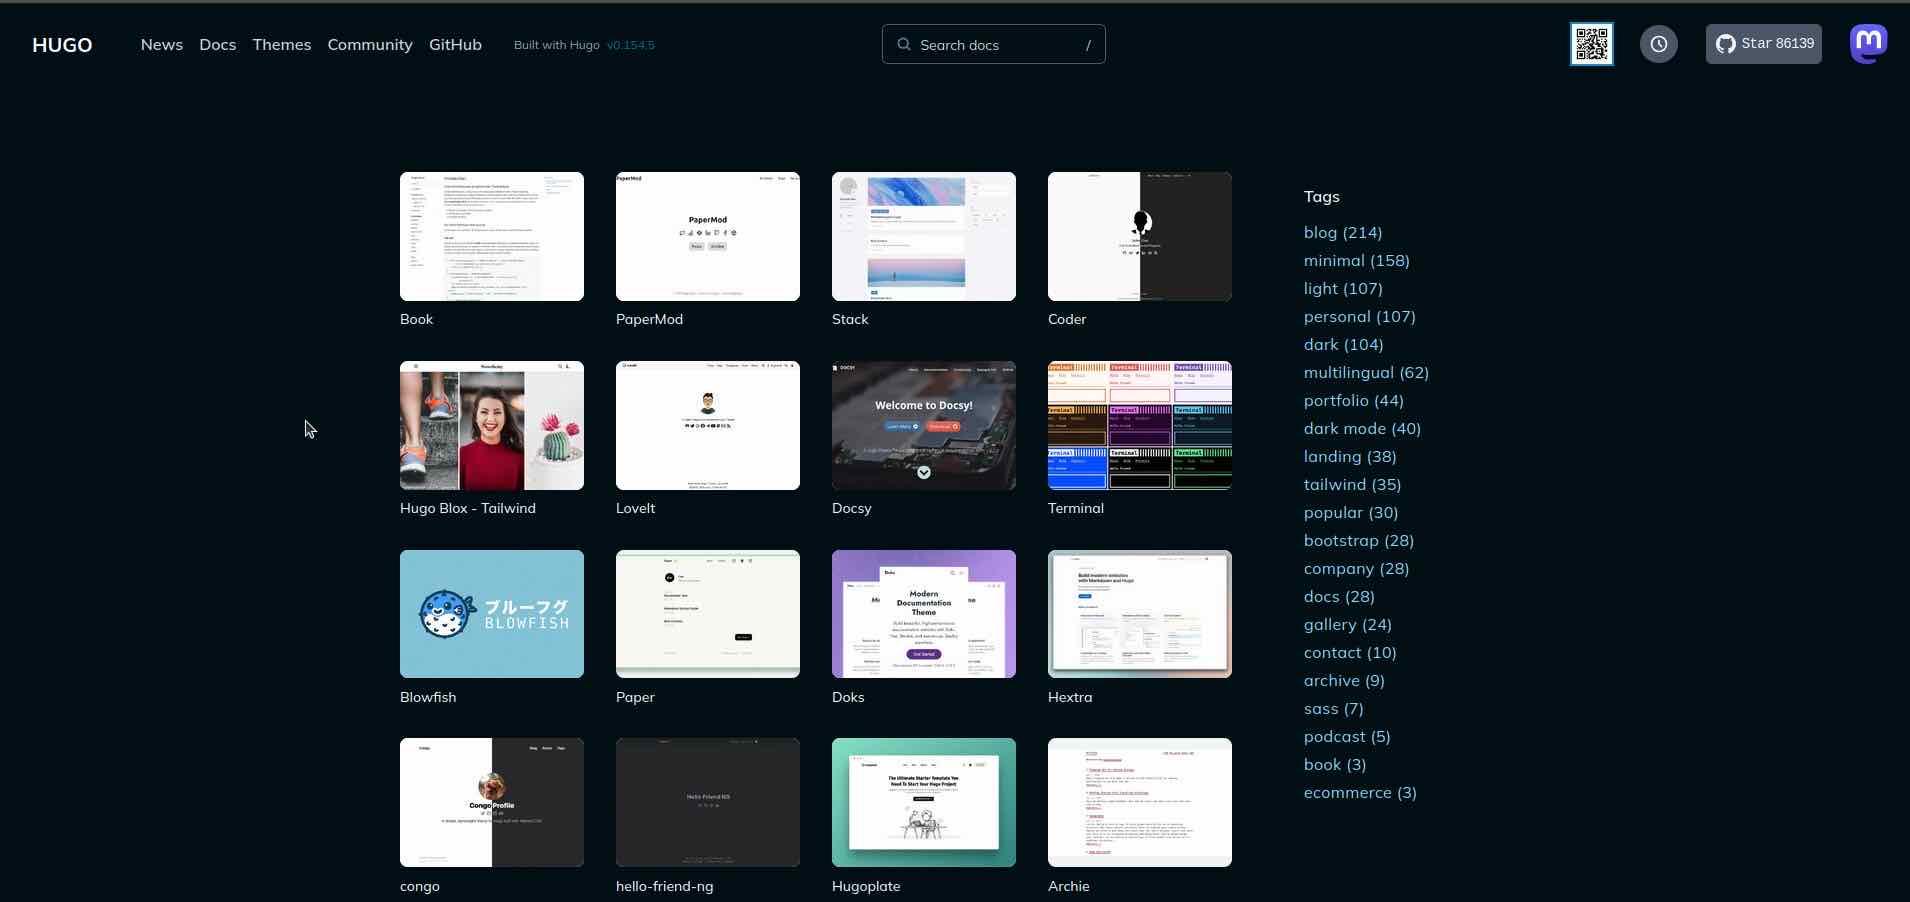Click the Coder theme title
1910x902 pixels.
point(1067,319)
